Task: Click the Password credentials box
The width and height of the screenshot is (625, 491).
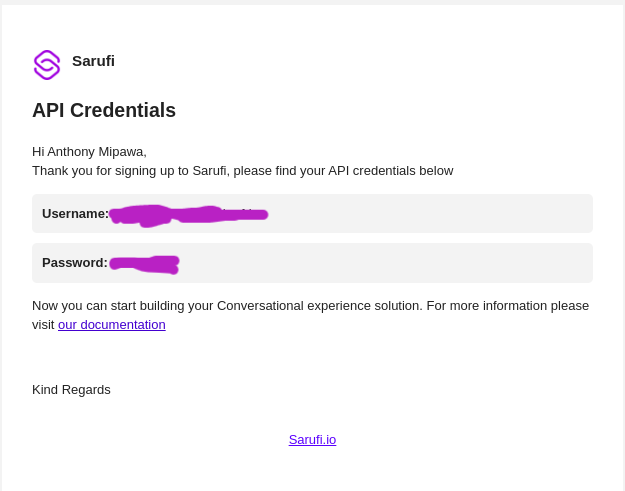Action: pyautogui.click(x=312, y=263)
